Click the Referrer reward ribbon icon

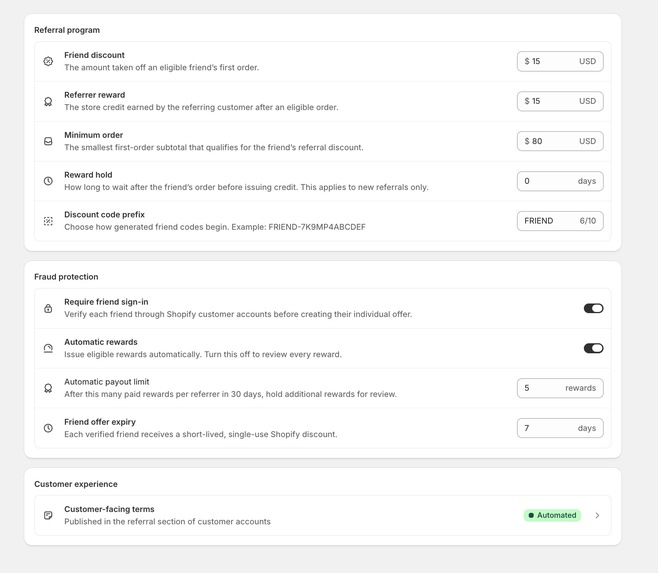pos(48,101)
